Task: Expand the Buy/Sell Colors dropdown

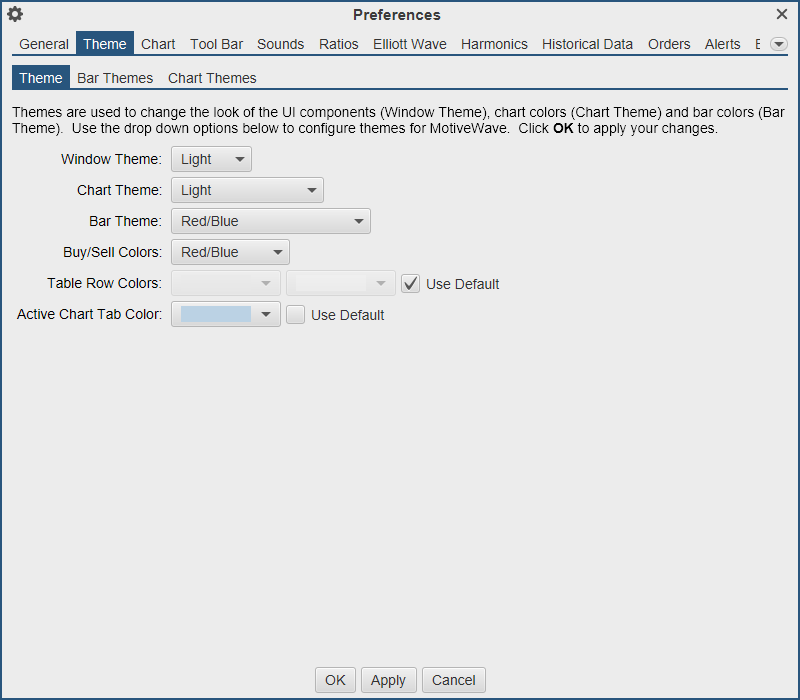Action: [x=230, y=253]
